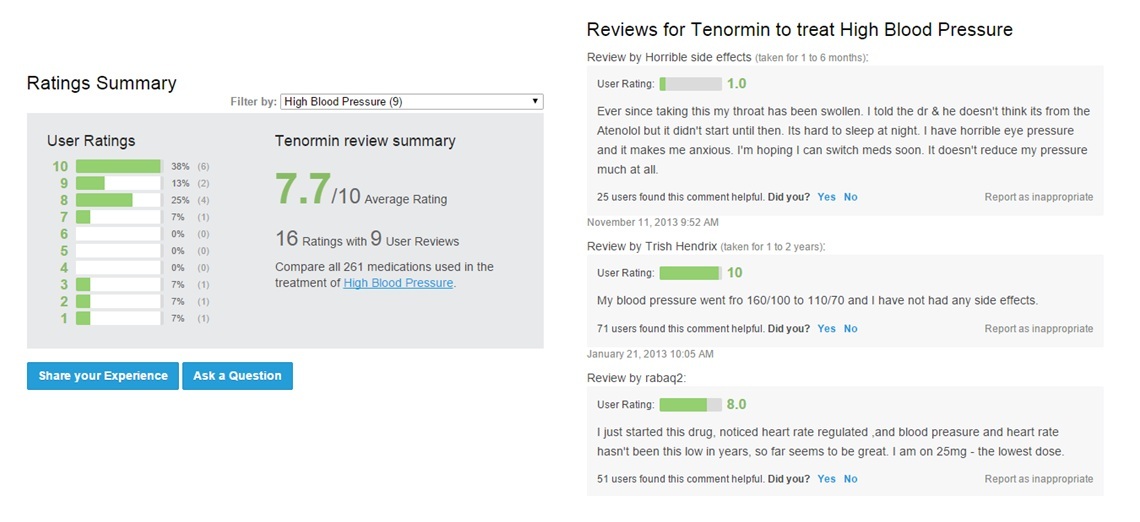
Task: Click No on Trish Hendrix review
Action: (850, 329)
